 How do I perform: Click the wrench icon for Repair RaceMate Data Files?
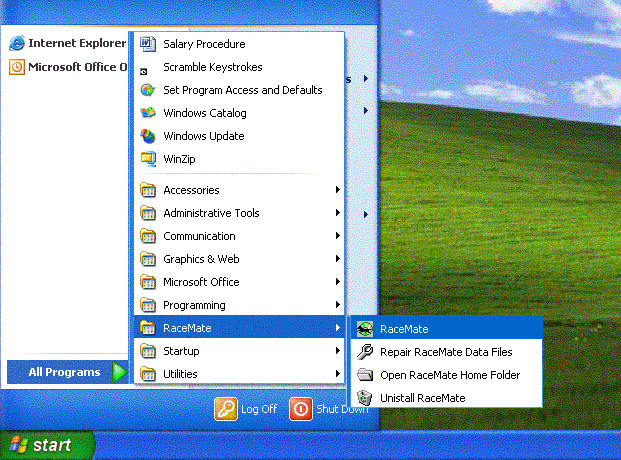[365, 352]
